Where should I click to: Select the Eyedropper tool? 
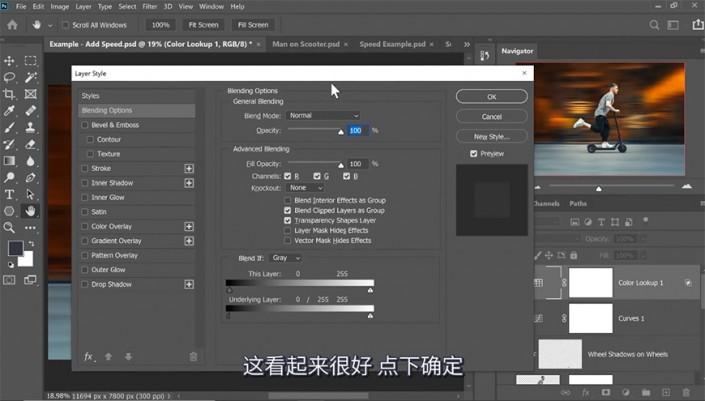pyautogui.click(x=9, y=111)
